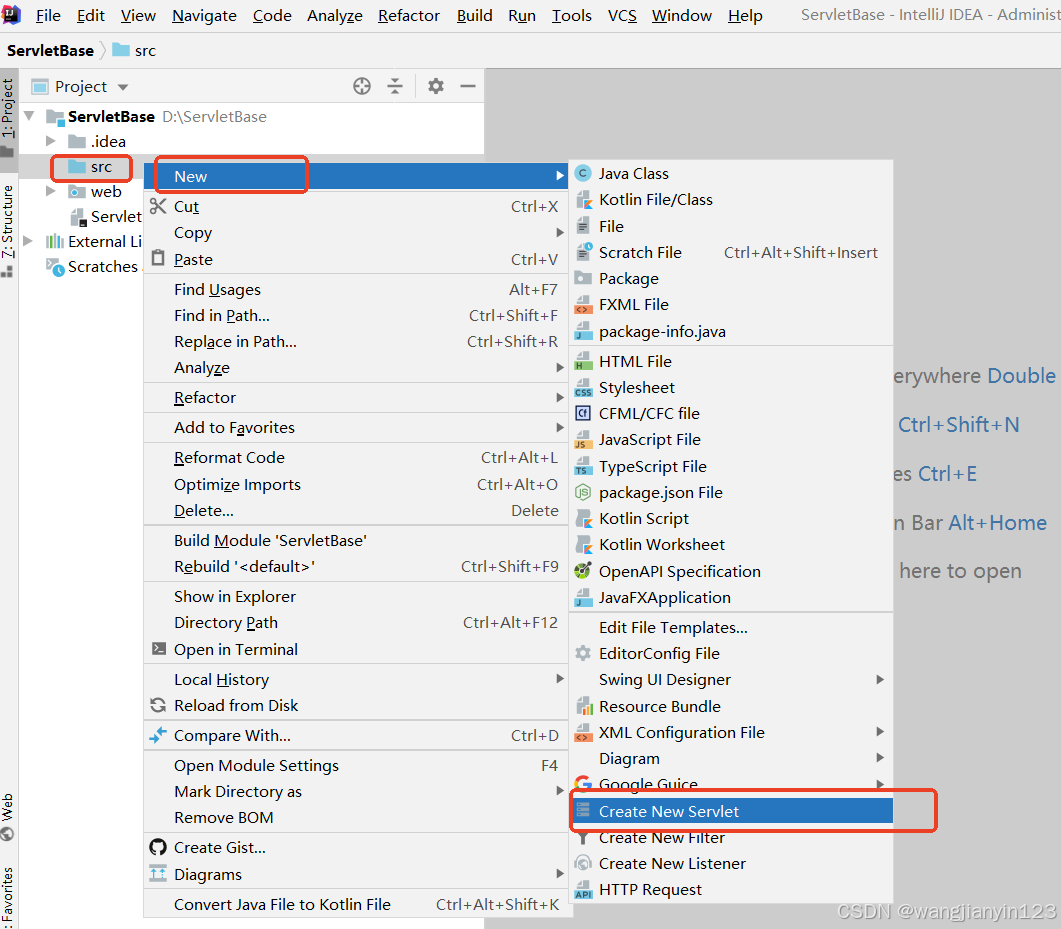This screenshot has height=929, width=1061.
Task: Click the CFML/CFC file icon
Action: (583, 413)
